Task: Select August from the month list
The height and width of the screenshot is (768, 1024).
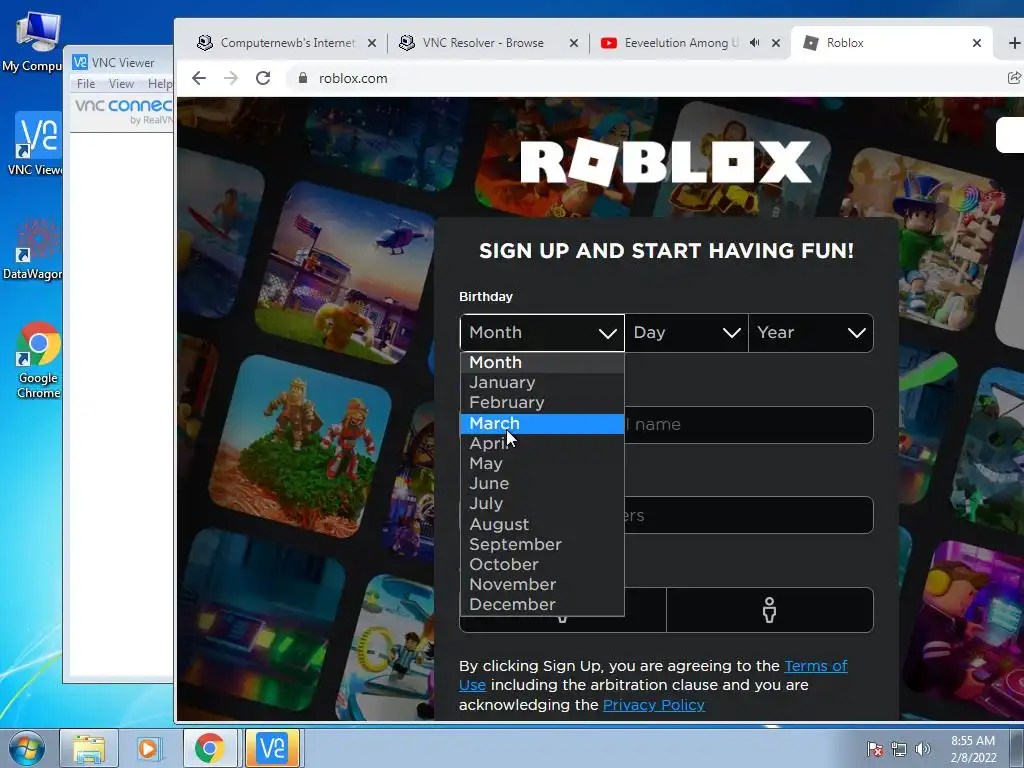Action: pyautogui.click(x=542, y=524)
